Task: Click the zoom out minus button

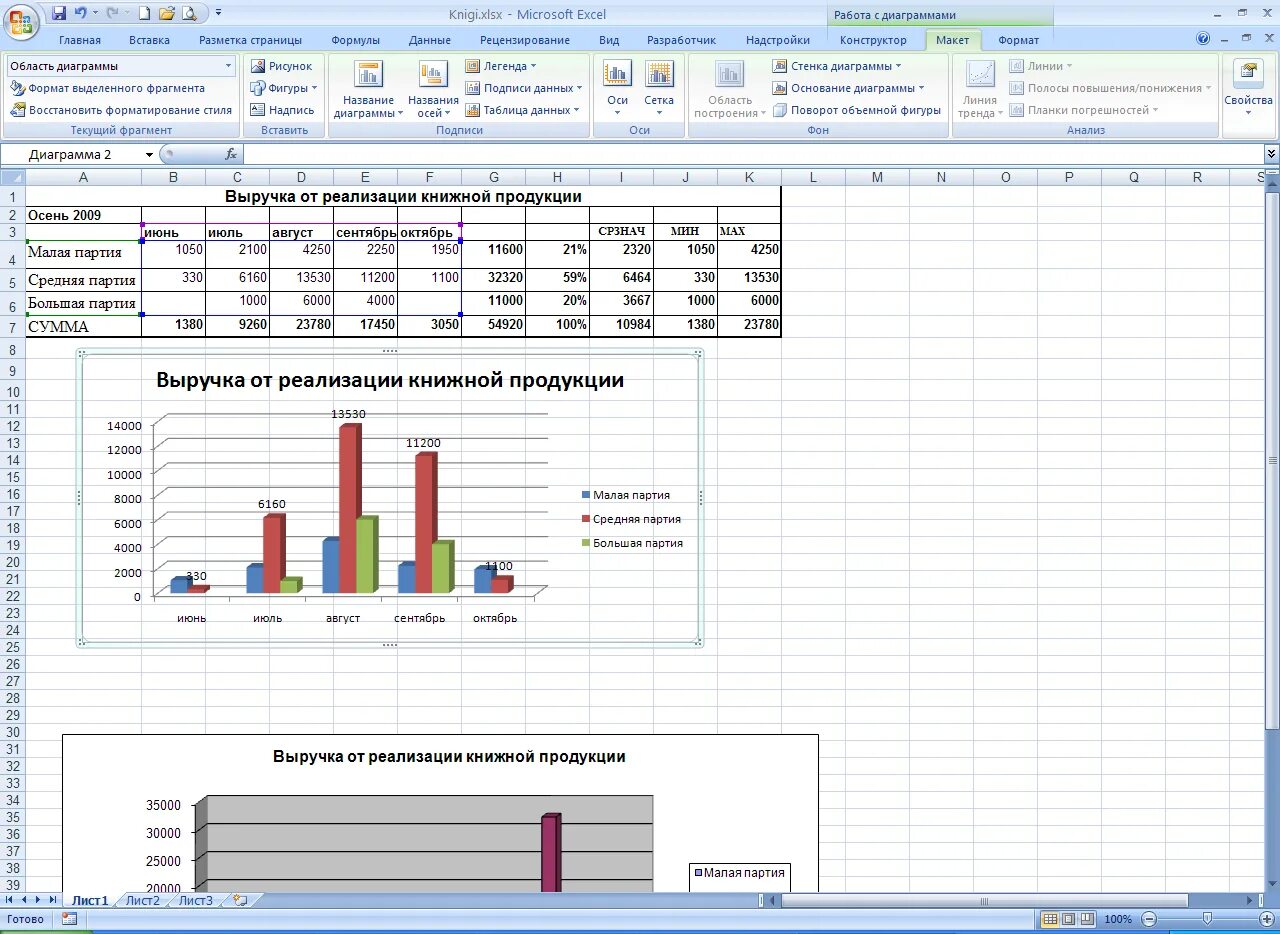Action: tap(1149, 919)
